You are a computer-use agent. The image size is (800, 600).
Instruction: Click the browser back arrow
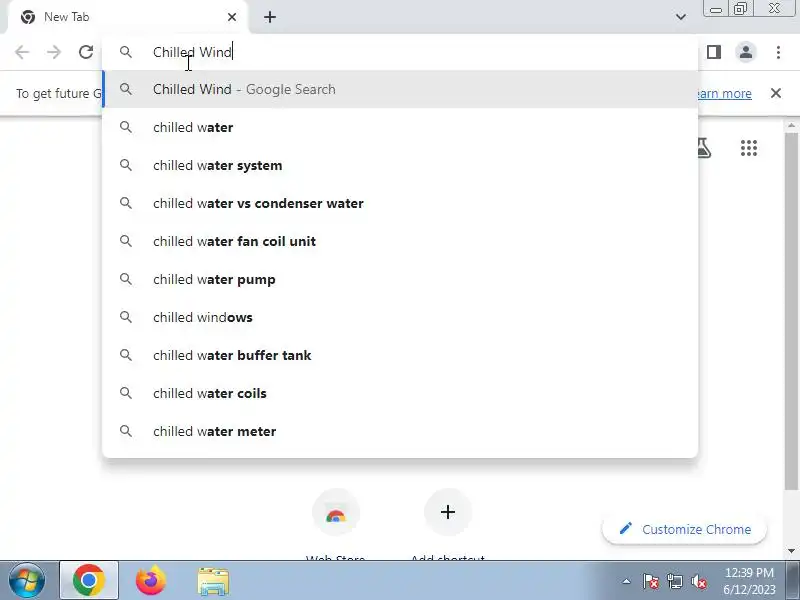pyautogui.click(x=22, y=52)
